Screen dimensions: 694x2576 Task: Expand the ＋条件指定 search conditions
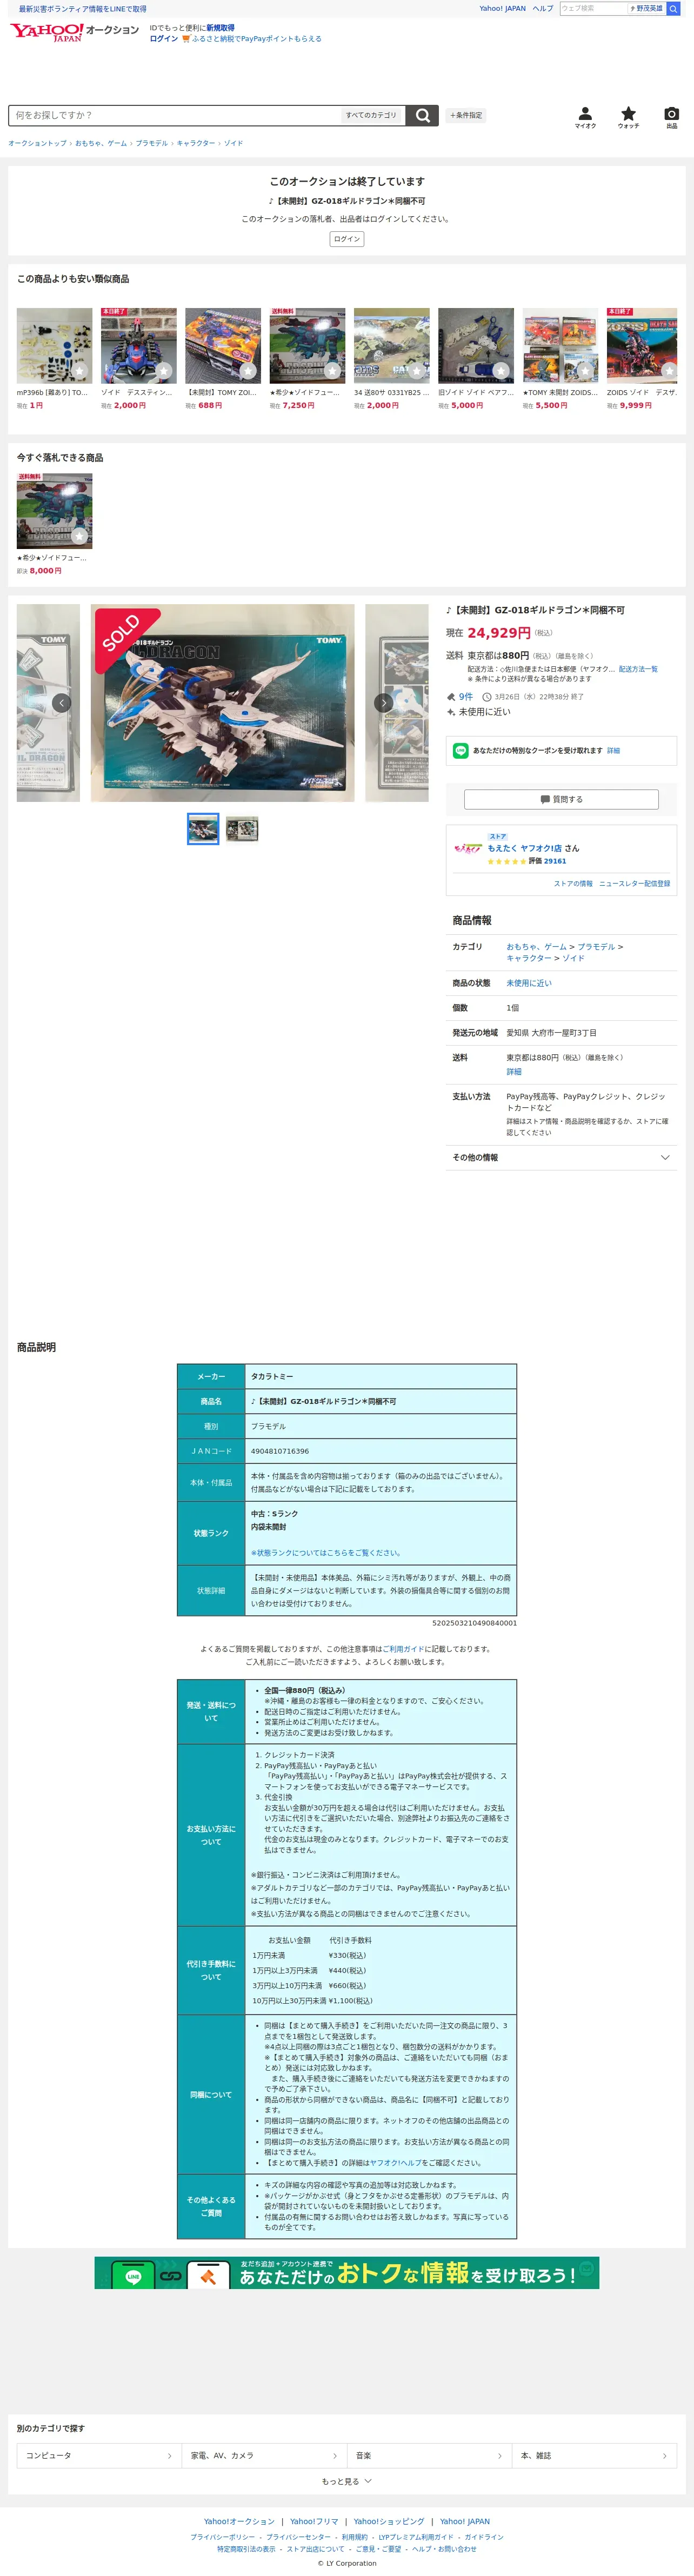pyautogui.click(x=466, y=115)
